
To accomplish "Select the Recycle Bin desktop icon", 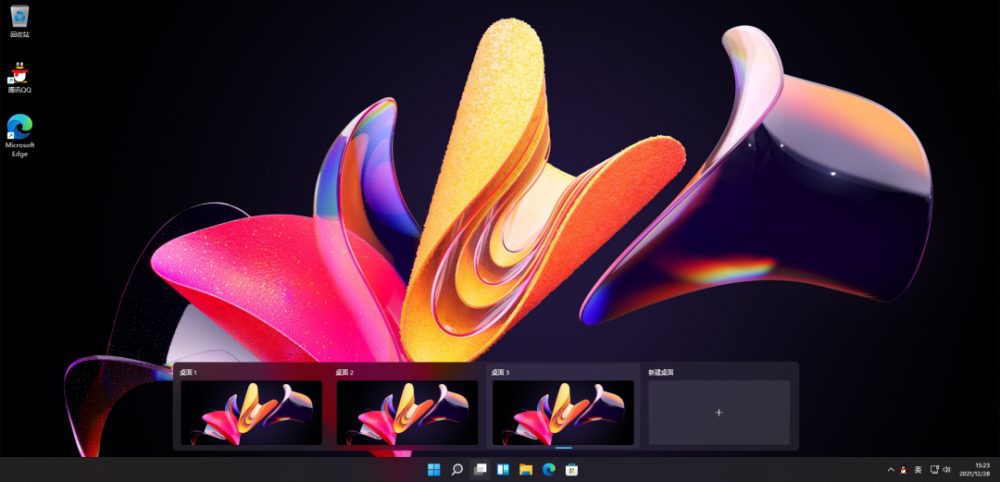I will click(x=19, y=19).
